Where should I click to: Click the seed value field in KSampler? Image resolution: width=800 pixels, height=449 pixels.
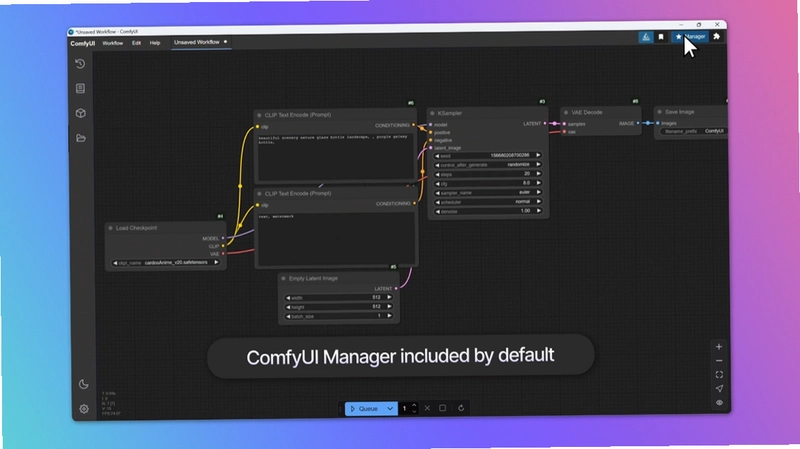tap(488, 156)
